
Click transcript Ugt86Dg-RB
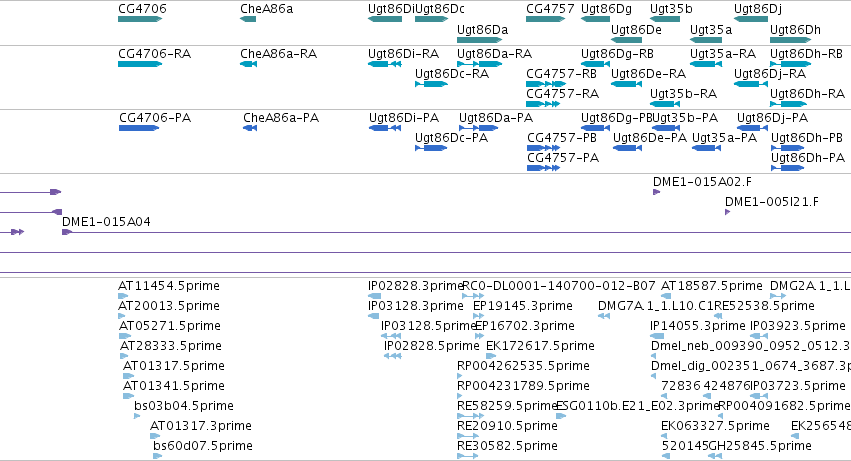[x=595, y=64]
